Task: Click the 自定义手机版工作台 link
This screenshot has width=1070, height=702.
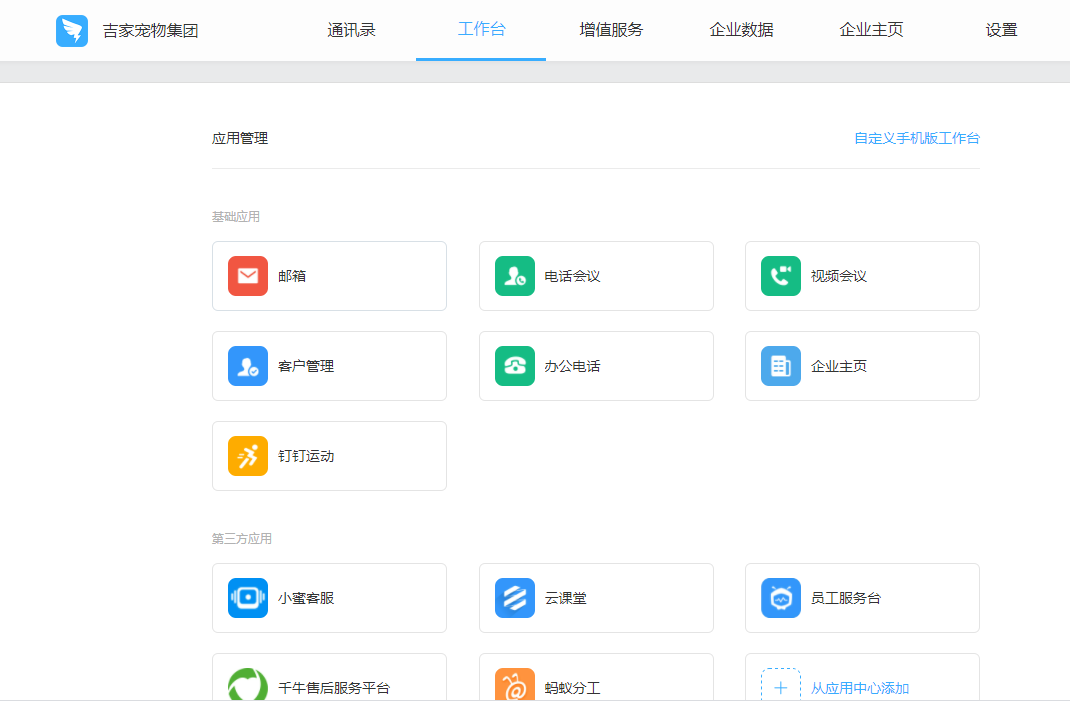Action: [916, 138]
